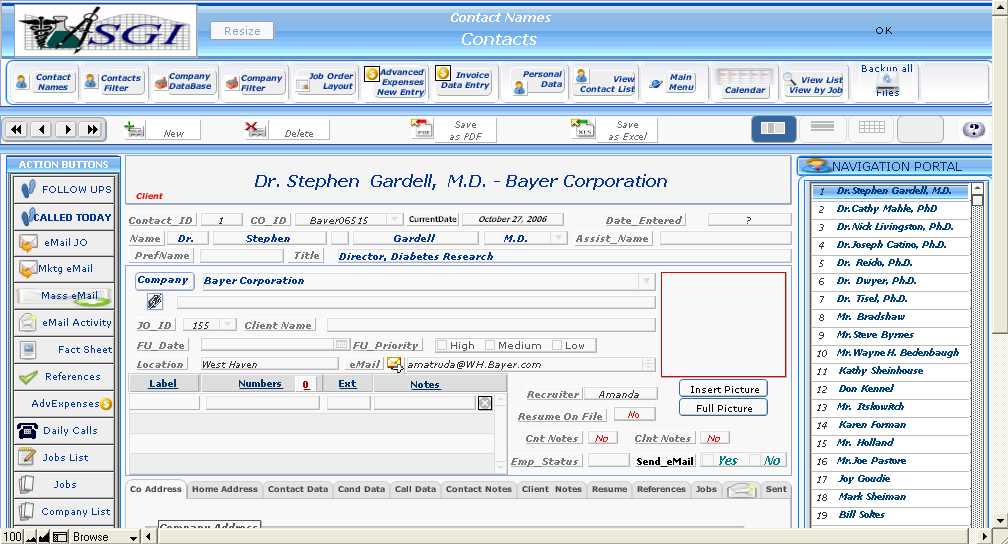
Task: Toggle Resume On File No value
Action: [x=634, y=415]
